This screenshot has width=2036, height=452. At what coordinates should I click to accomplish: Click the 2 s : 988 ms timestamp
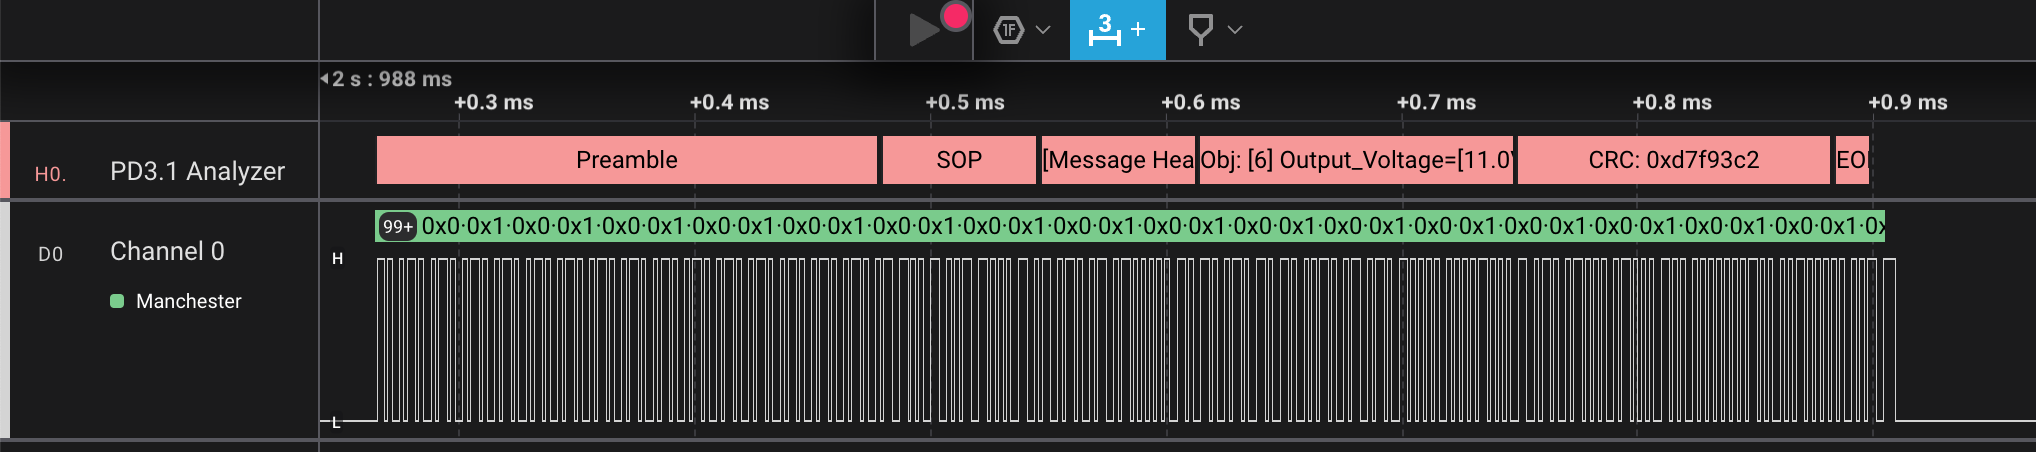coord(391,79)
